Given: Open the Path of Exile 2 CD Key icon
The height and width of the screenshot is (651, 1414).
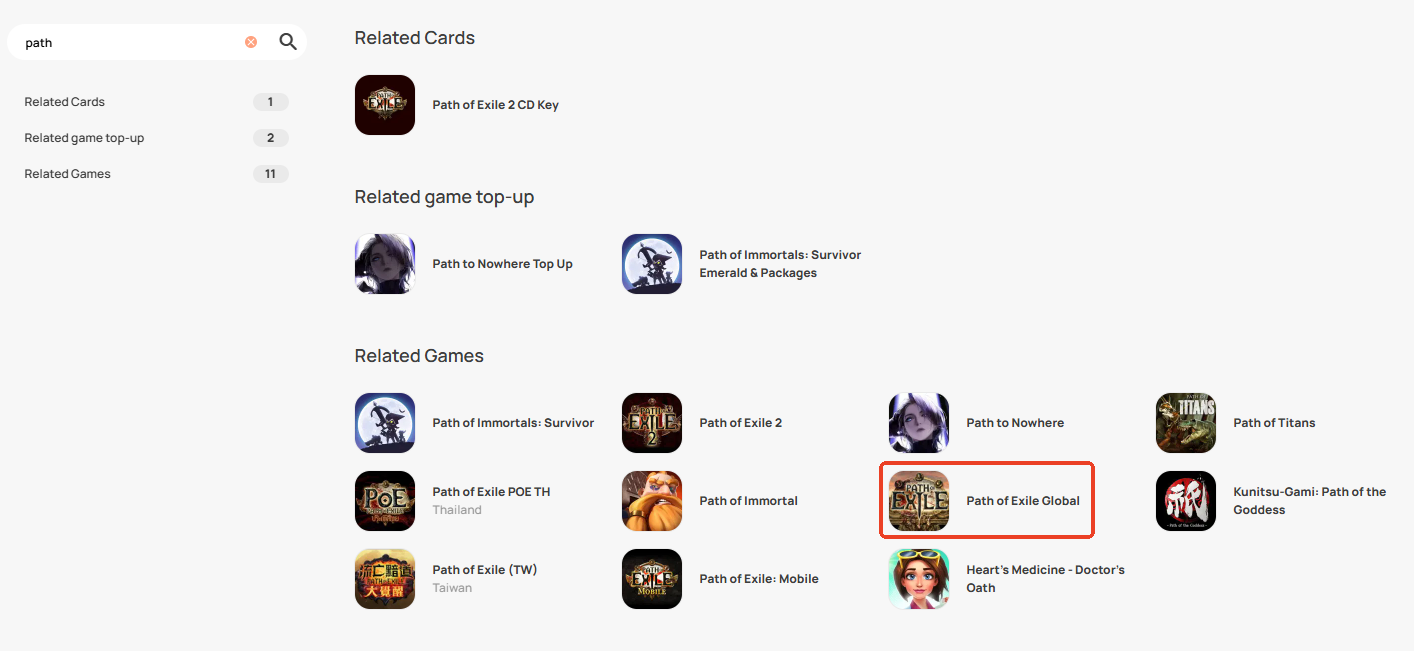Looking at the screenshot, I should pyautogui.click(x=385, y=105).
